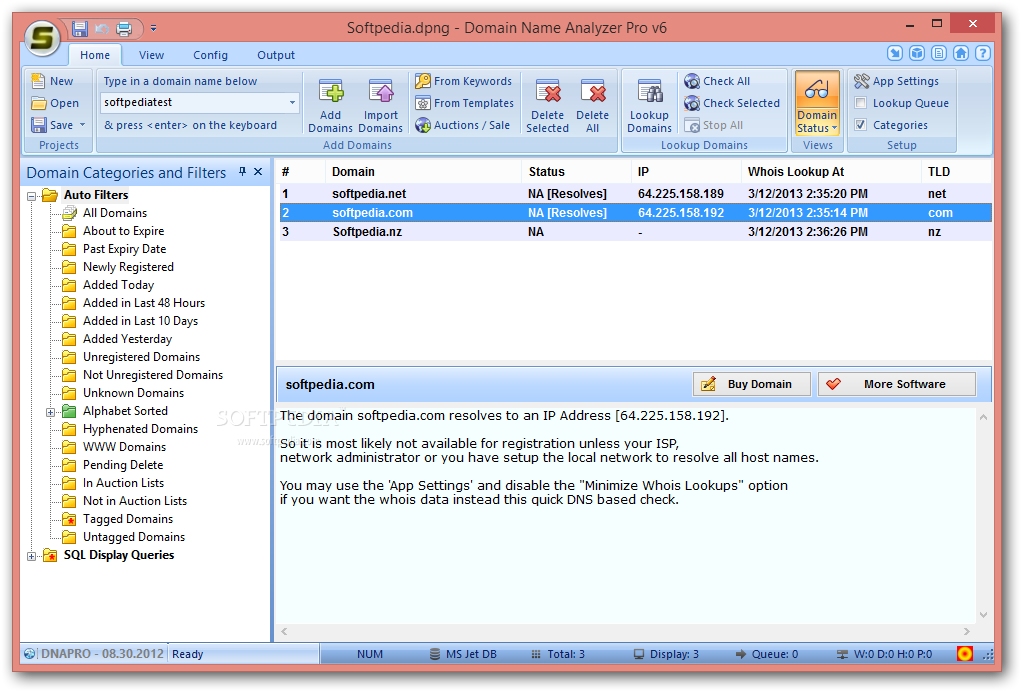Click the round application logo button

[42, 37]
